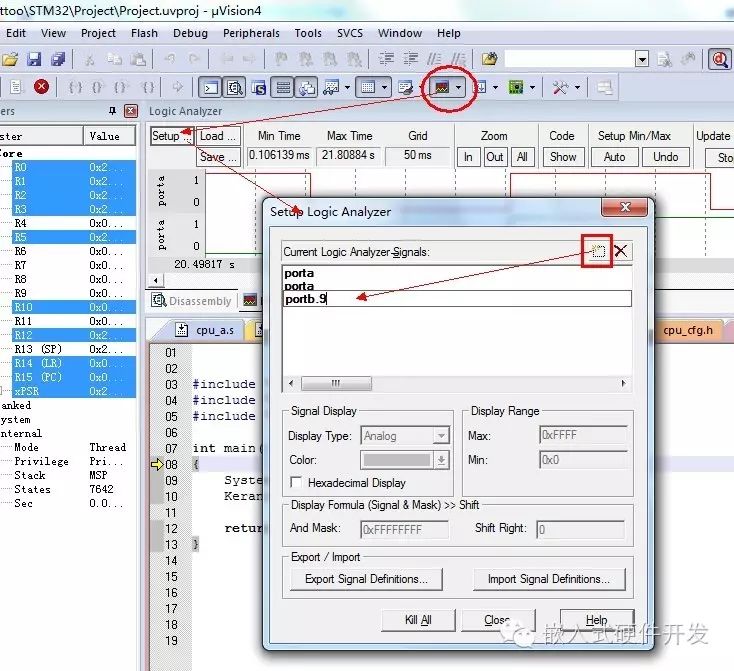Click the Copy icon in the toolbar
The width and height of the screenshot is (734, 671).
(114, 59)
